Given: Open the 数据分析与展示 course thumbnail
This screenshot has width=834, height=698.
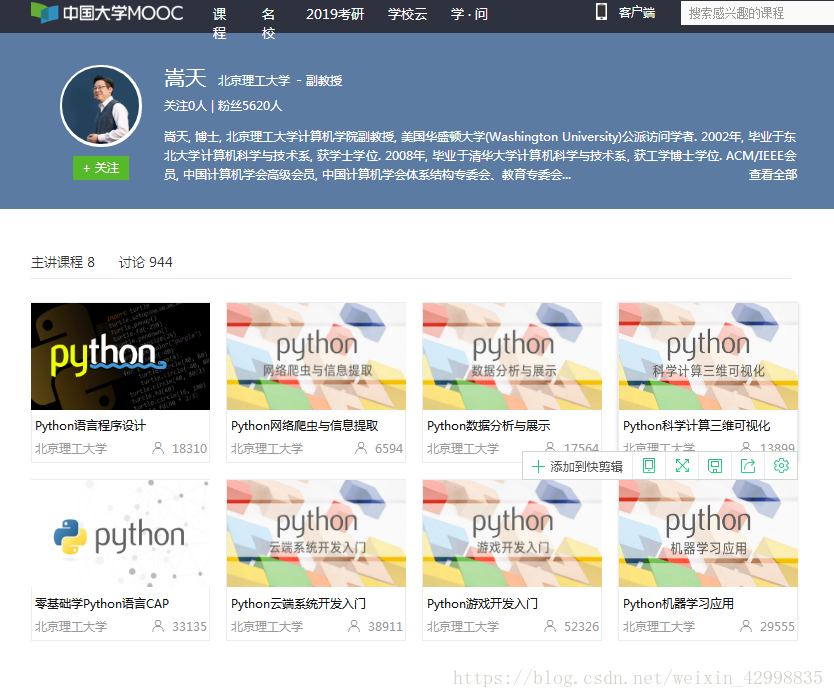Looking at the screenshot, I should 512,356.
